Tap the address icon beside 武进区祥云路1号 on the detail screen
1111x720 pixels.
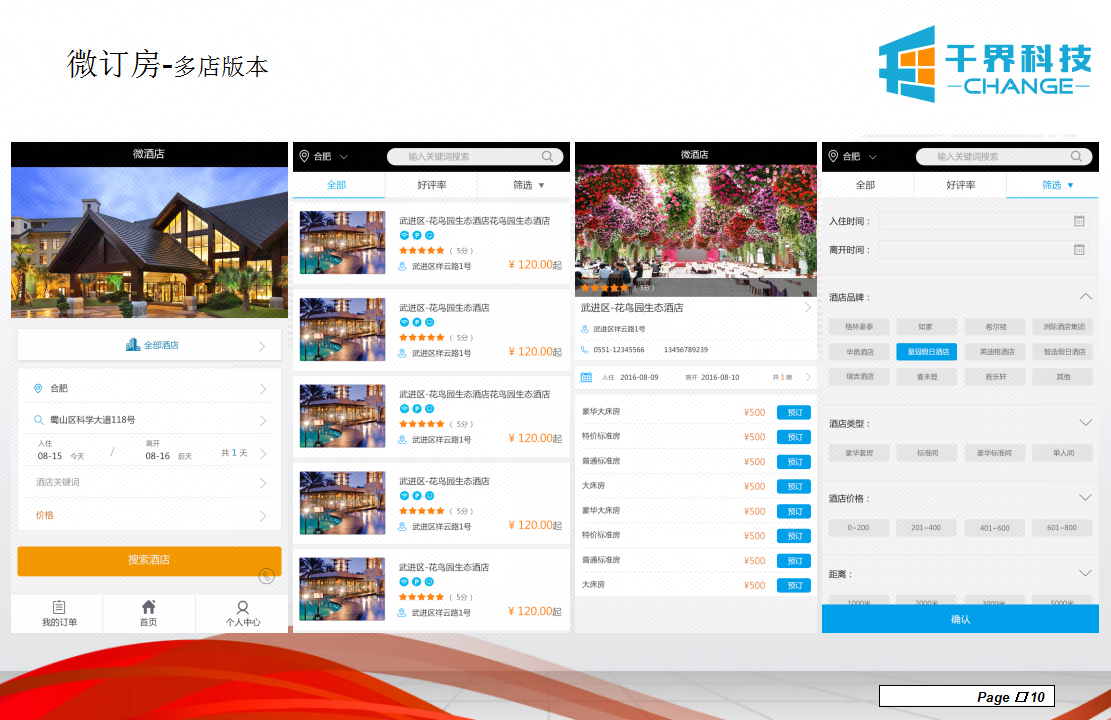click(585, 329)
